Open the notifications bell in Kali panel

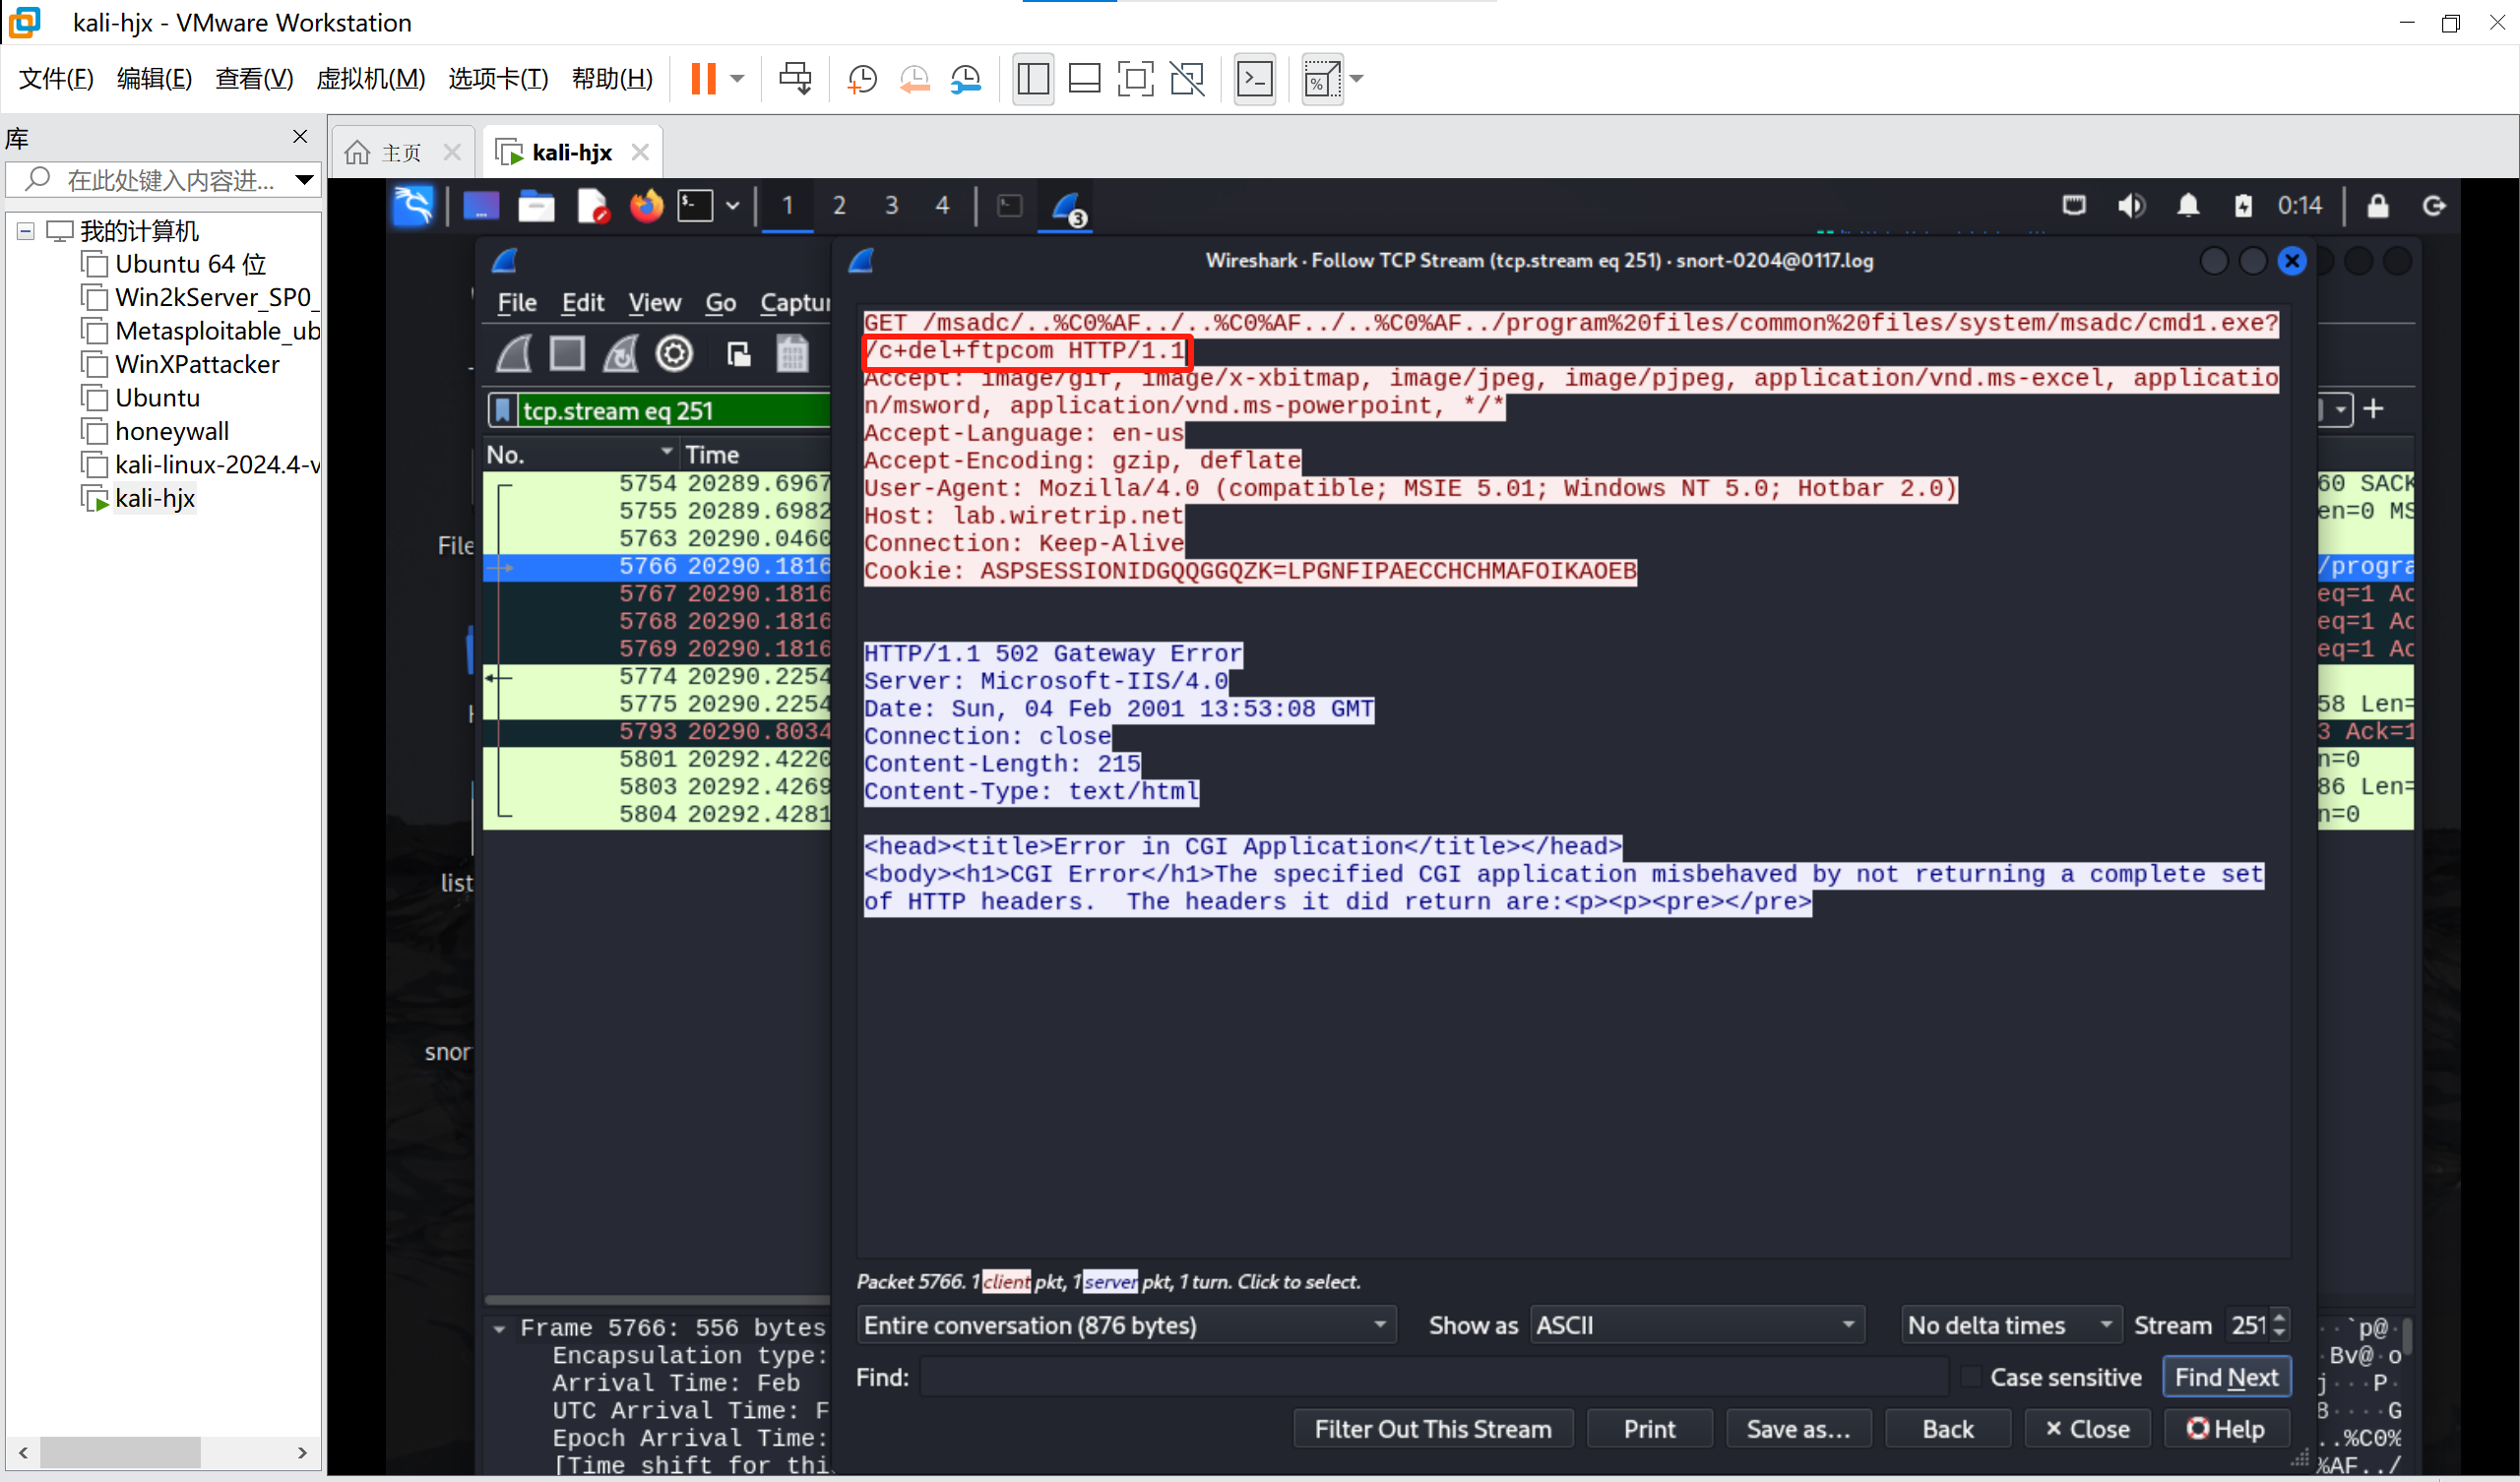[x=2188, y=206]
